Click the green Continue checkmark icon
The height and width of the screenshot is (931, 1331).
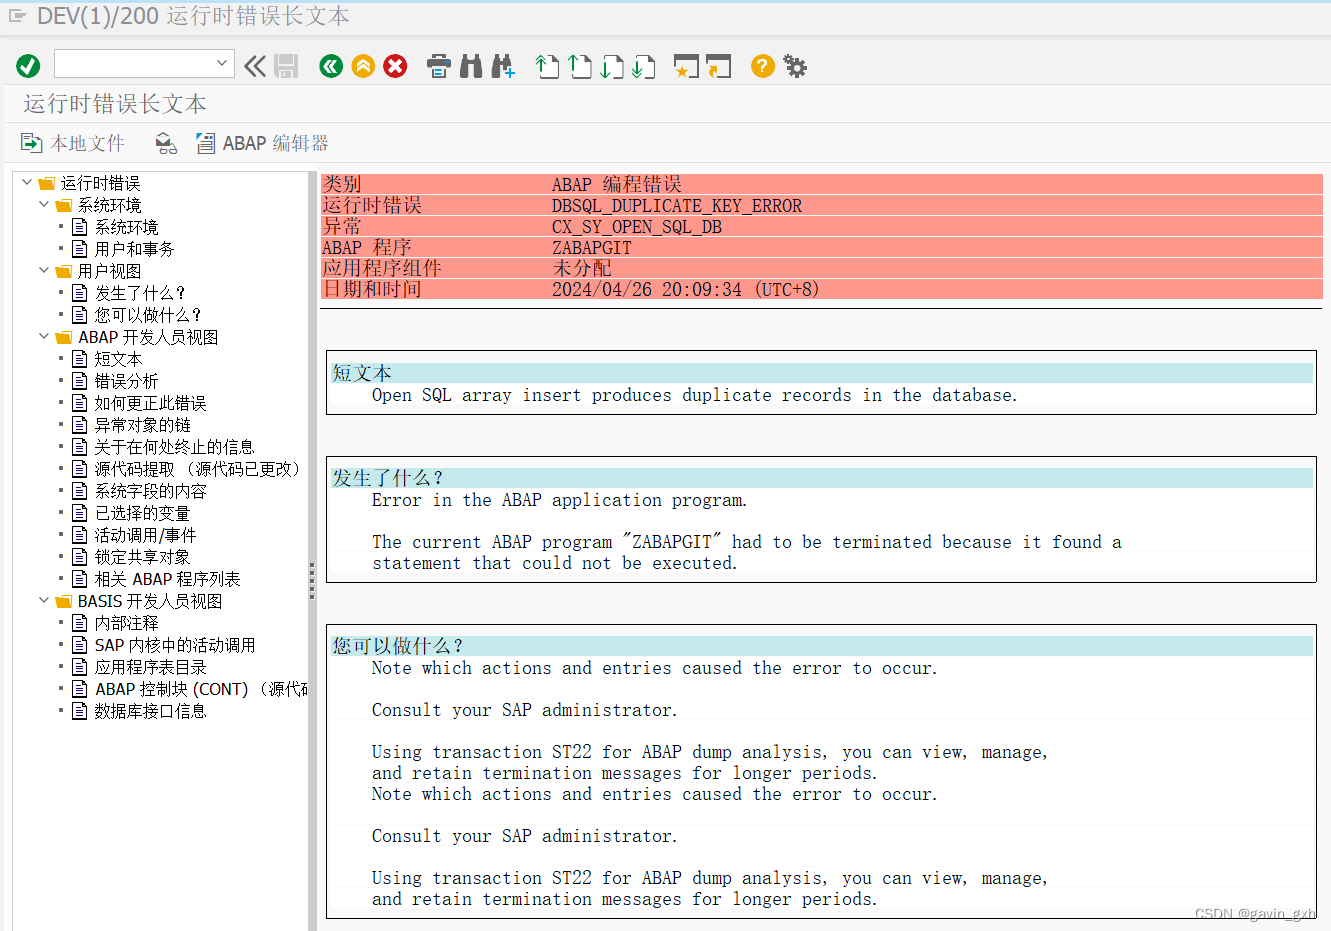(28, 66)
